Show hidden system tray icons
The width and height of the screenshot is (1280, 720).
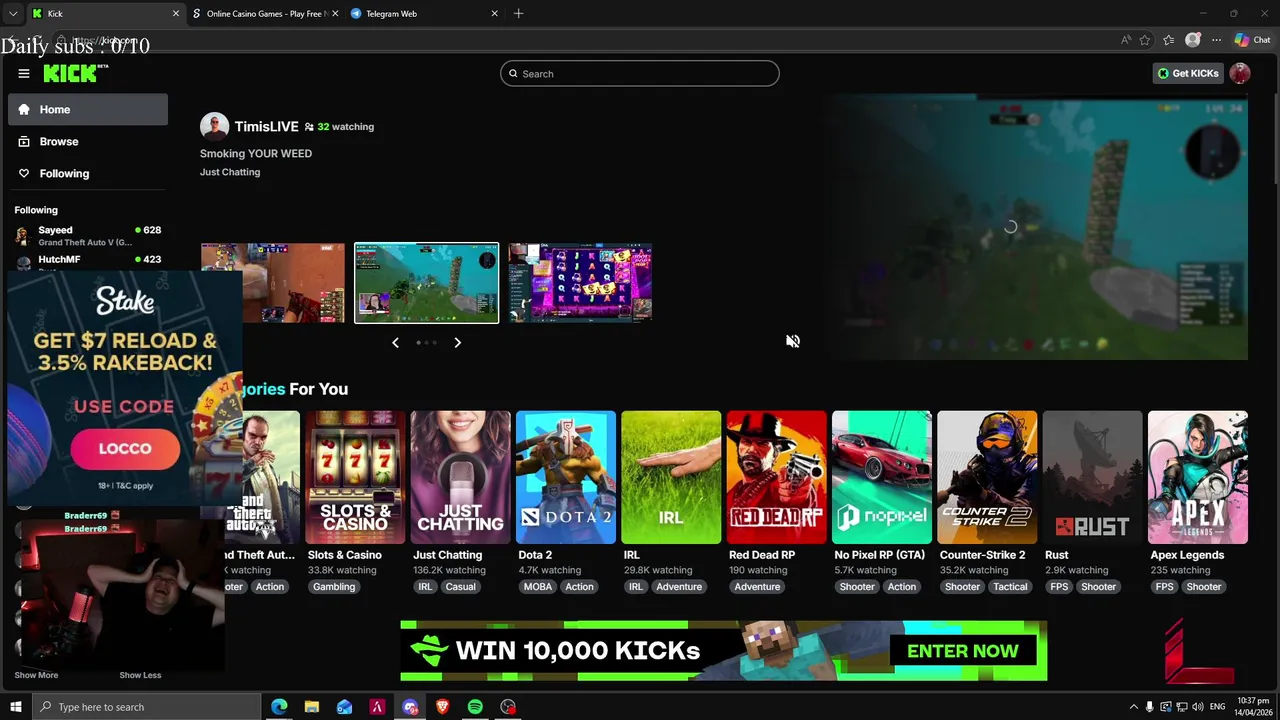[1133, 707]
